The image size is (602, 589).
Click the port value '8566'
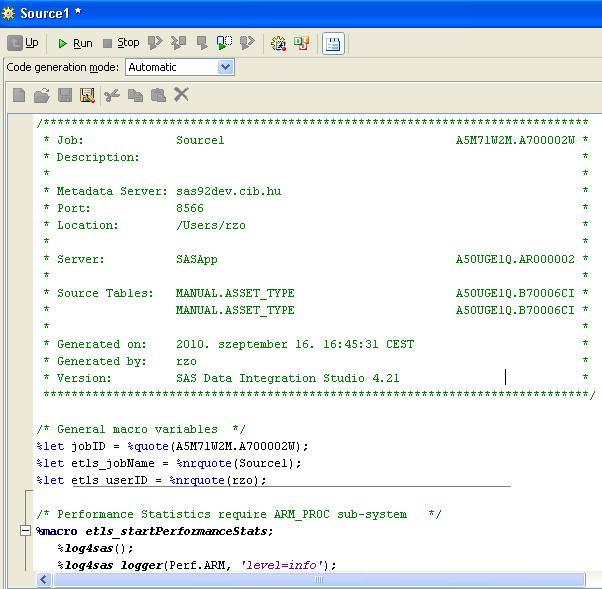pyautogui.click(x=190, y=208)
